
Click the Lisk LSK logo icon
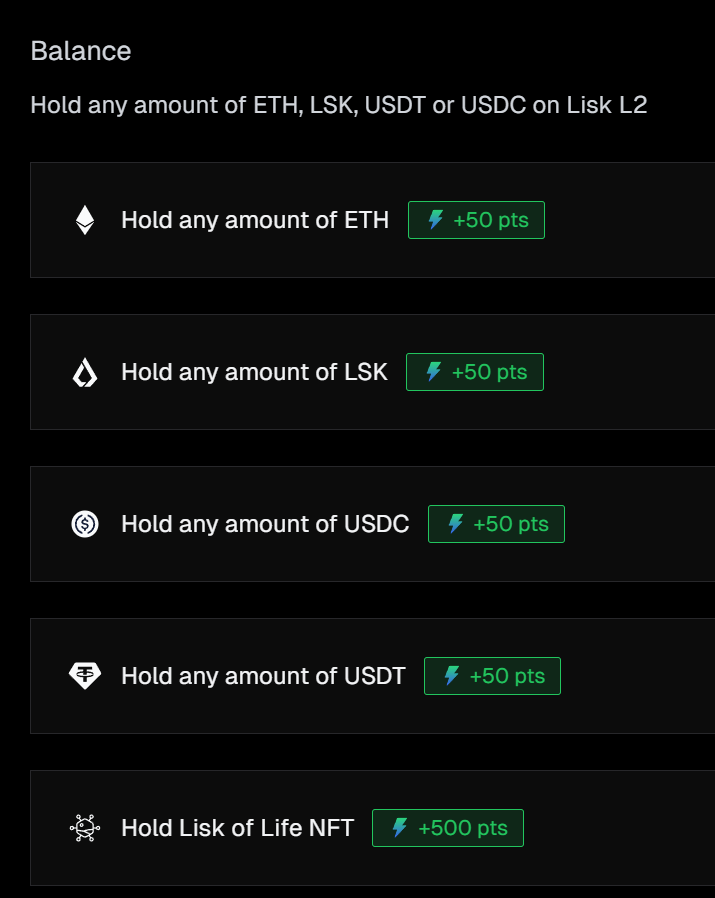point(85,372)
